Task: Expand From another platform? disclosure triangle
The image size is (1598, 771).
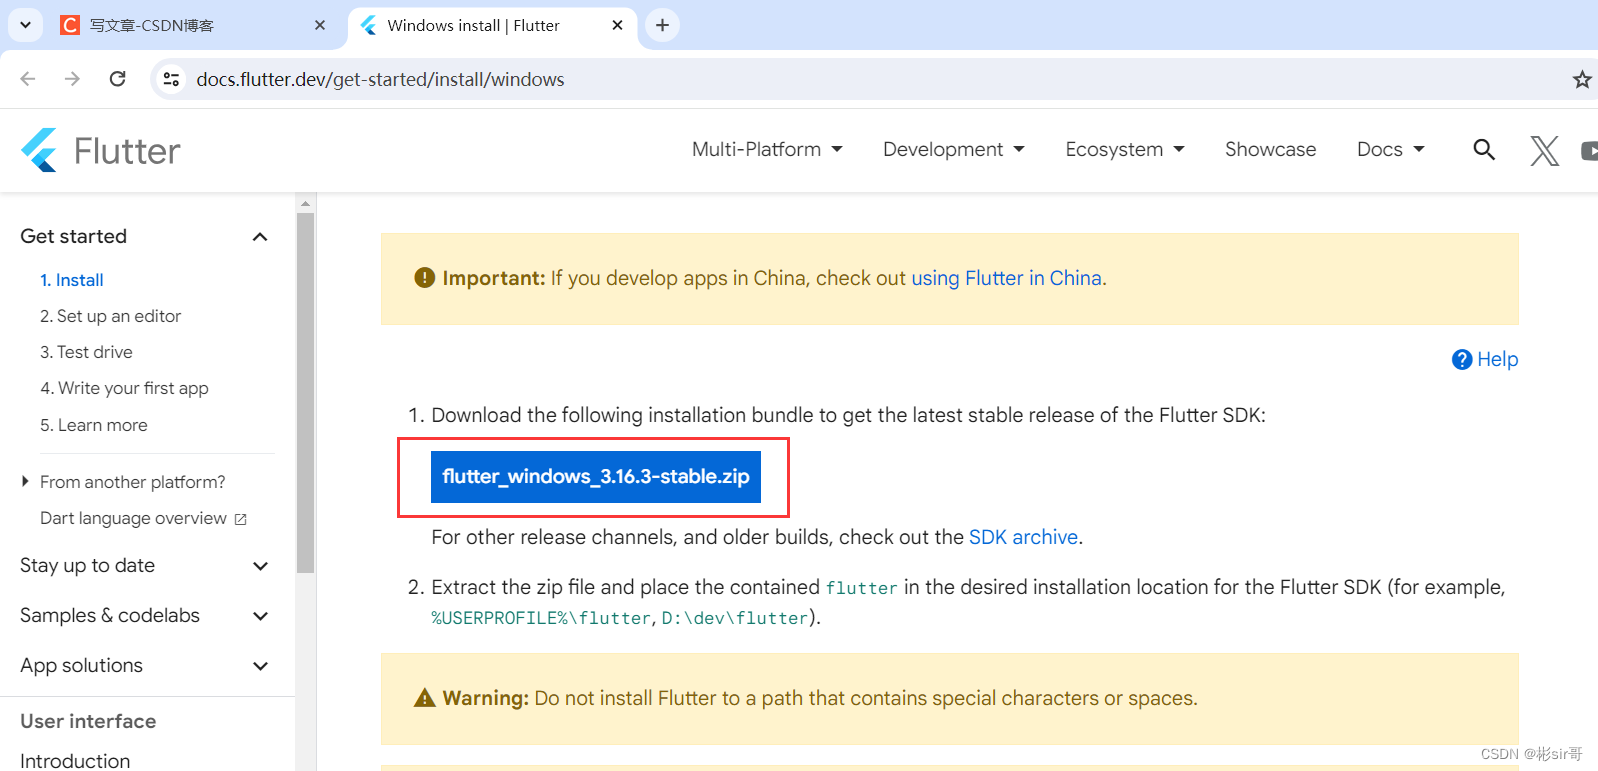Action: point(25,482)
